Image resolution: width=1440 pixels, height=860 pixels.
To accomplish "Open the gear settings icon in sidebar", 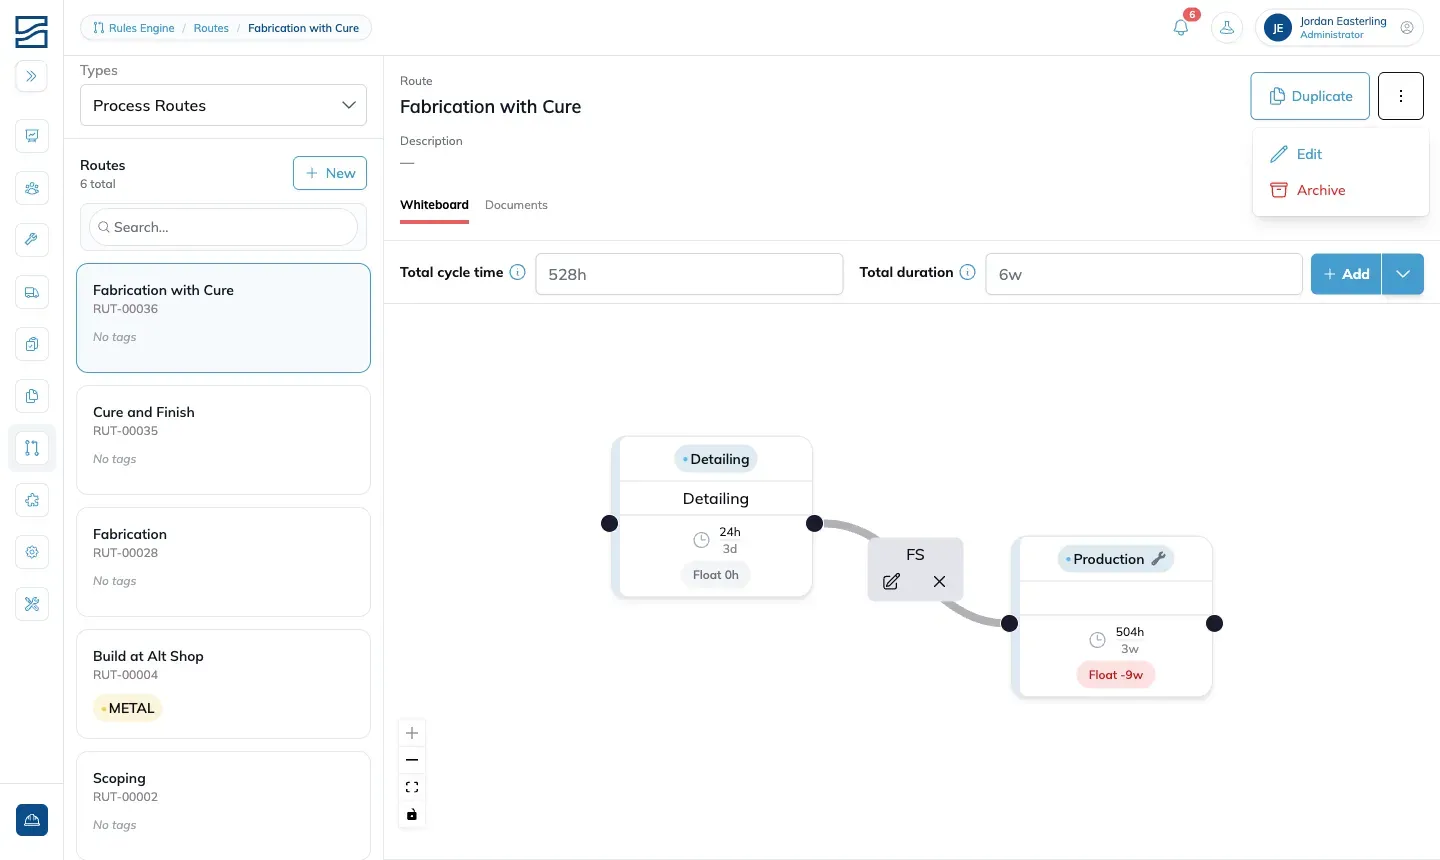I will click(32, 552).
